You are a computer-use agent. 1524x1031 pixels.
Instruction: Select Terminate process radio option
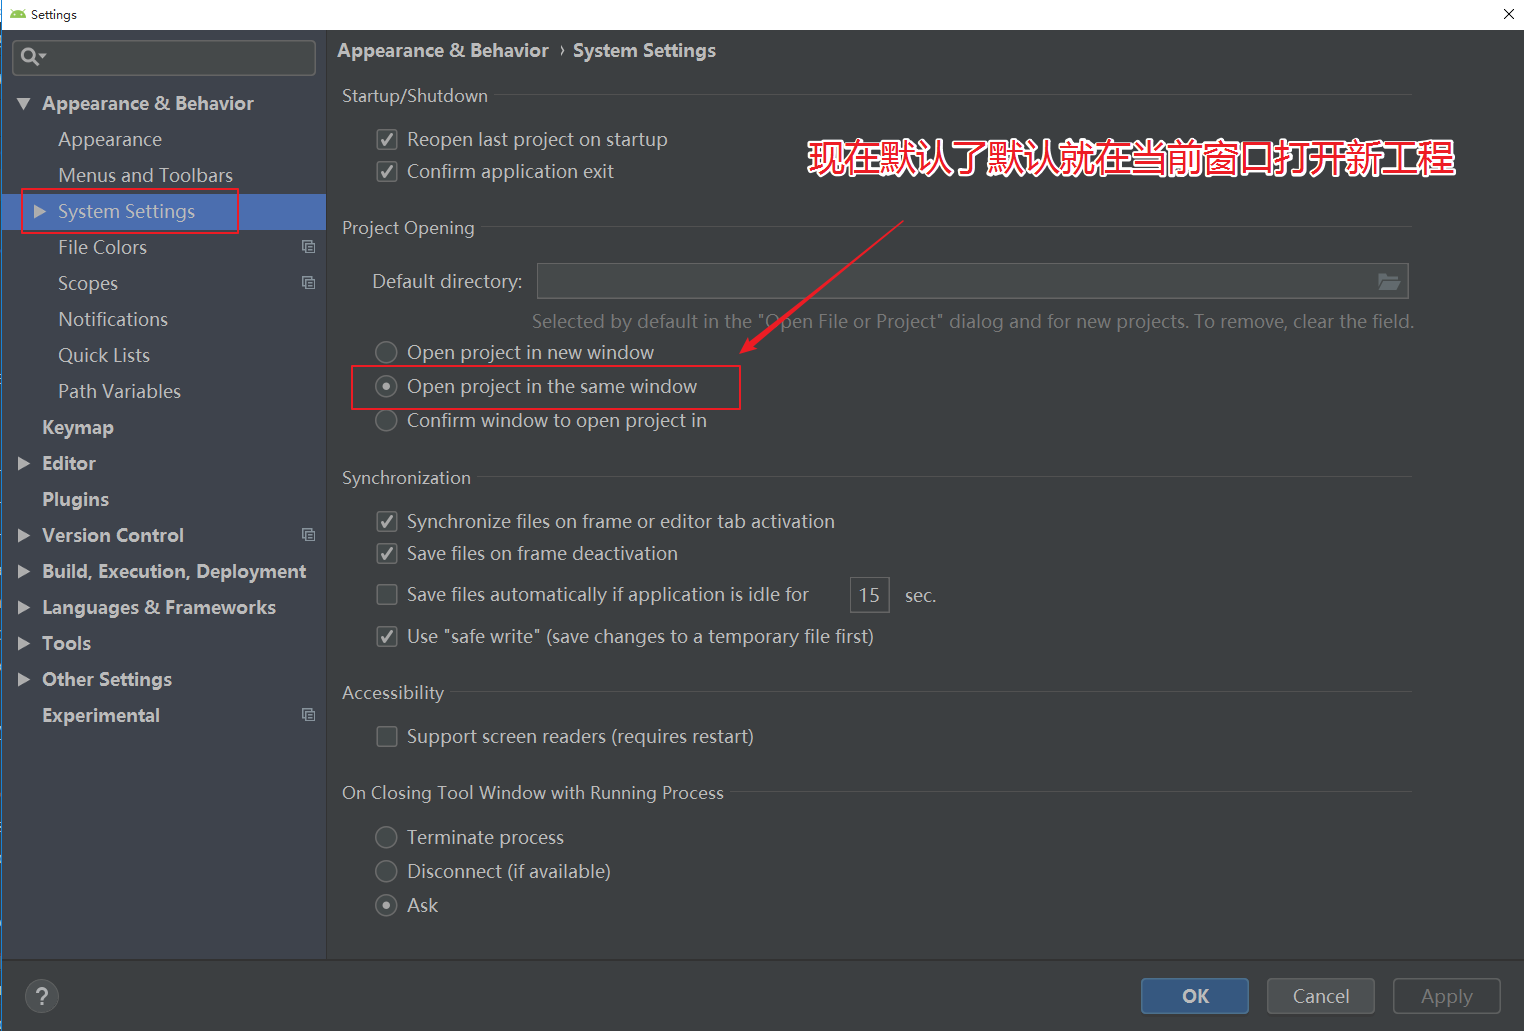click(x=386, y=837)
